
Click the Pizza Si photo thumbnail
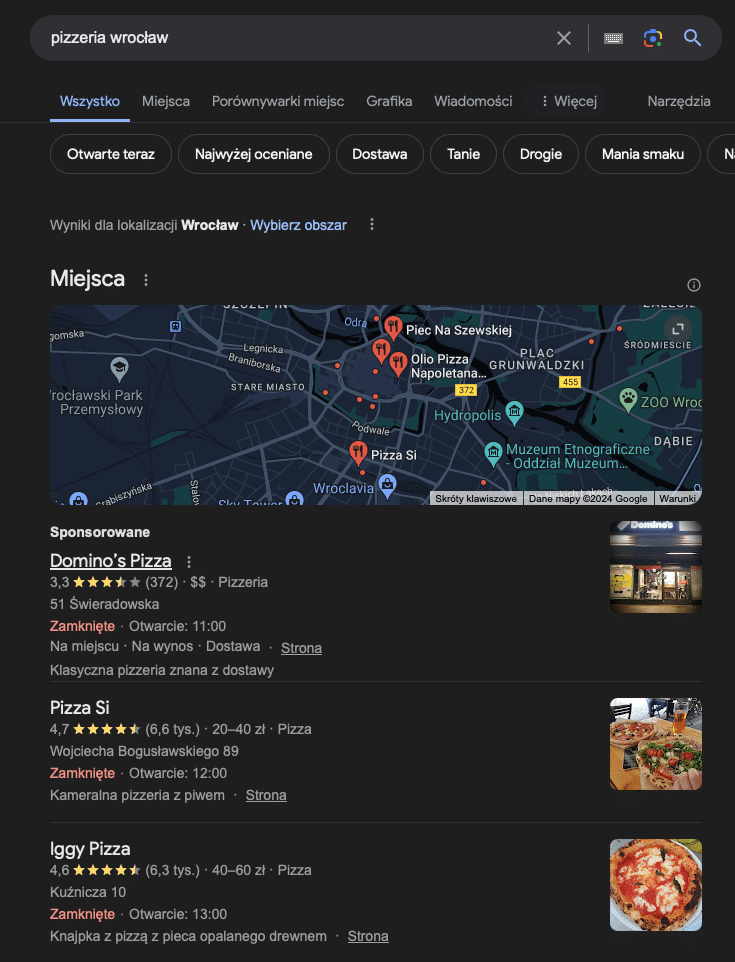tap(656, 744)
